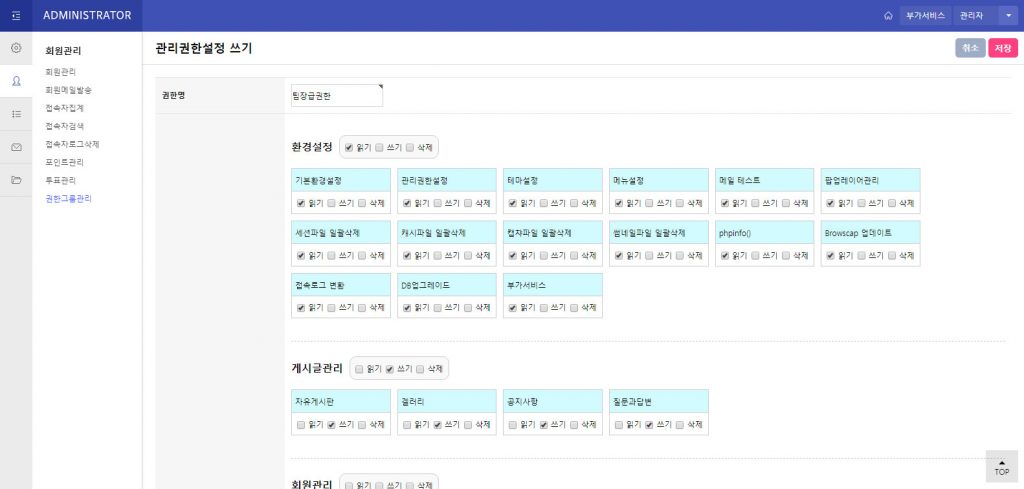Check 쓰기 under 메일 테스트
1024x489 pixels.
pos(755,203)
